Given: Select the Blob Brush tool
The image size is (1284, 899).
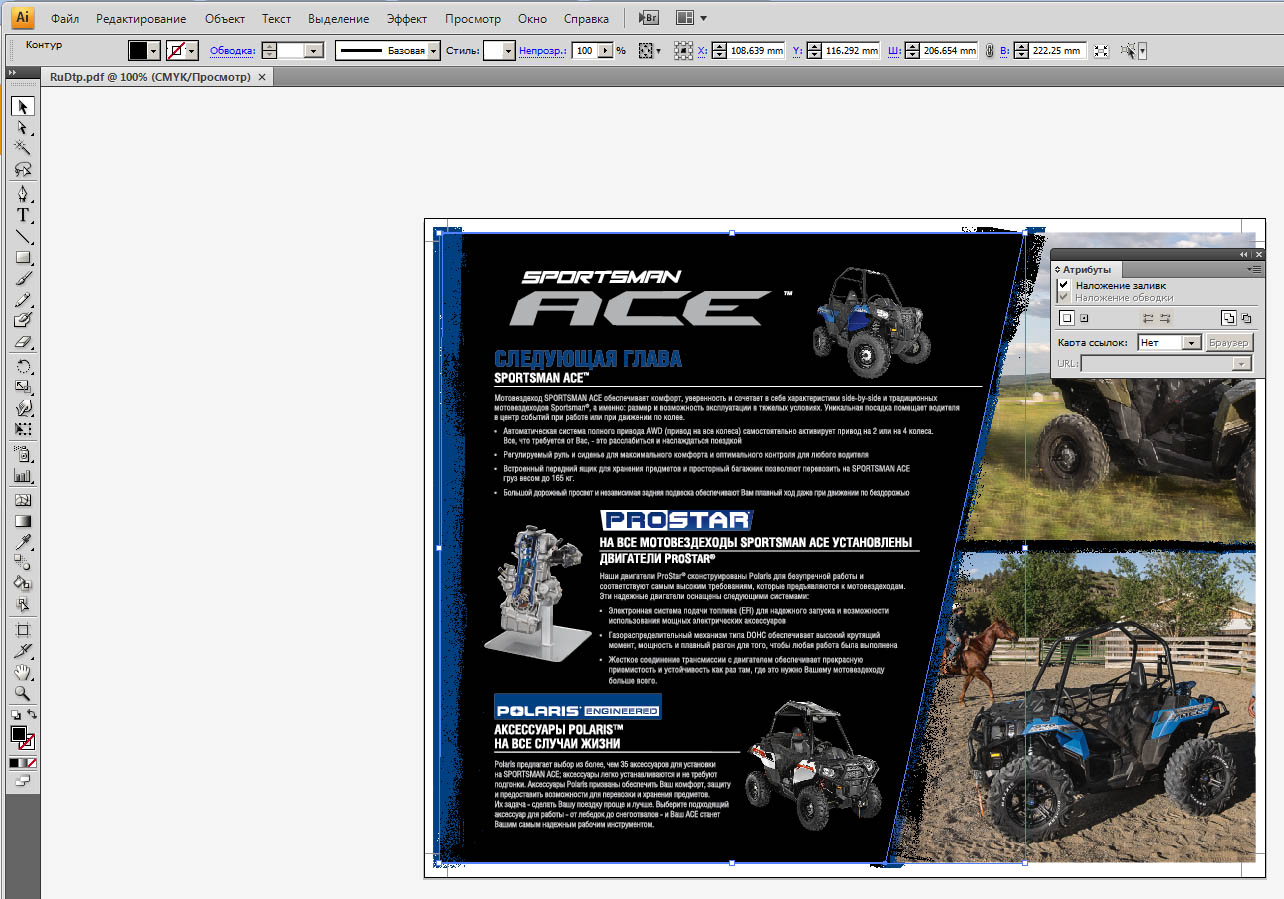Looking at the screenshot, I should [23, 320].
